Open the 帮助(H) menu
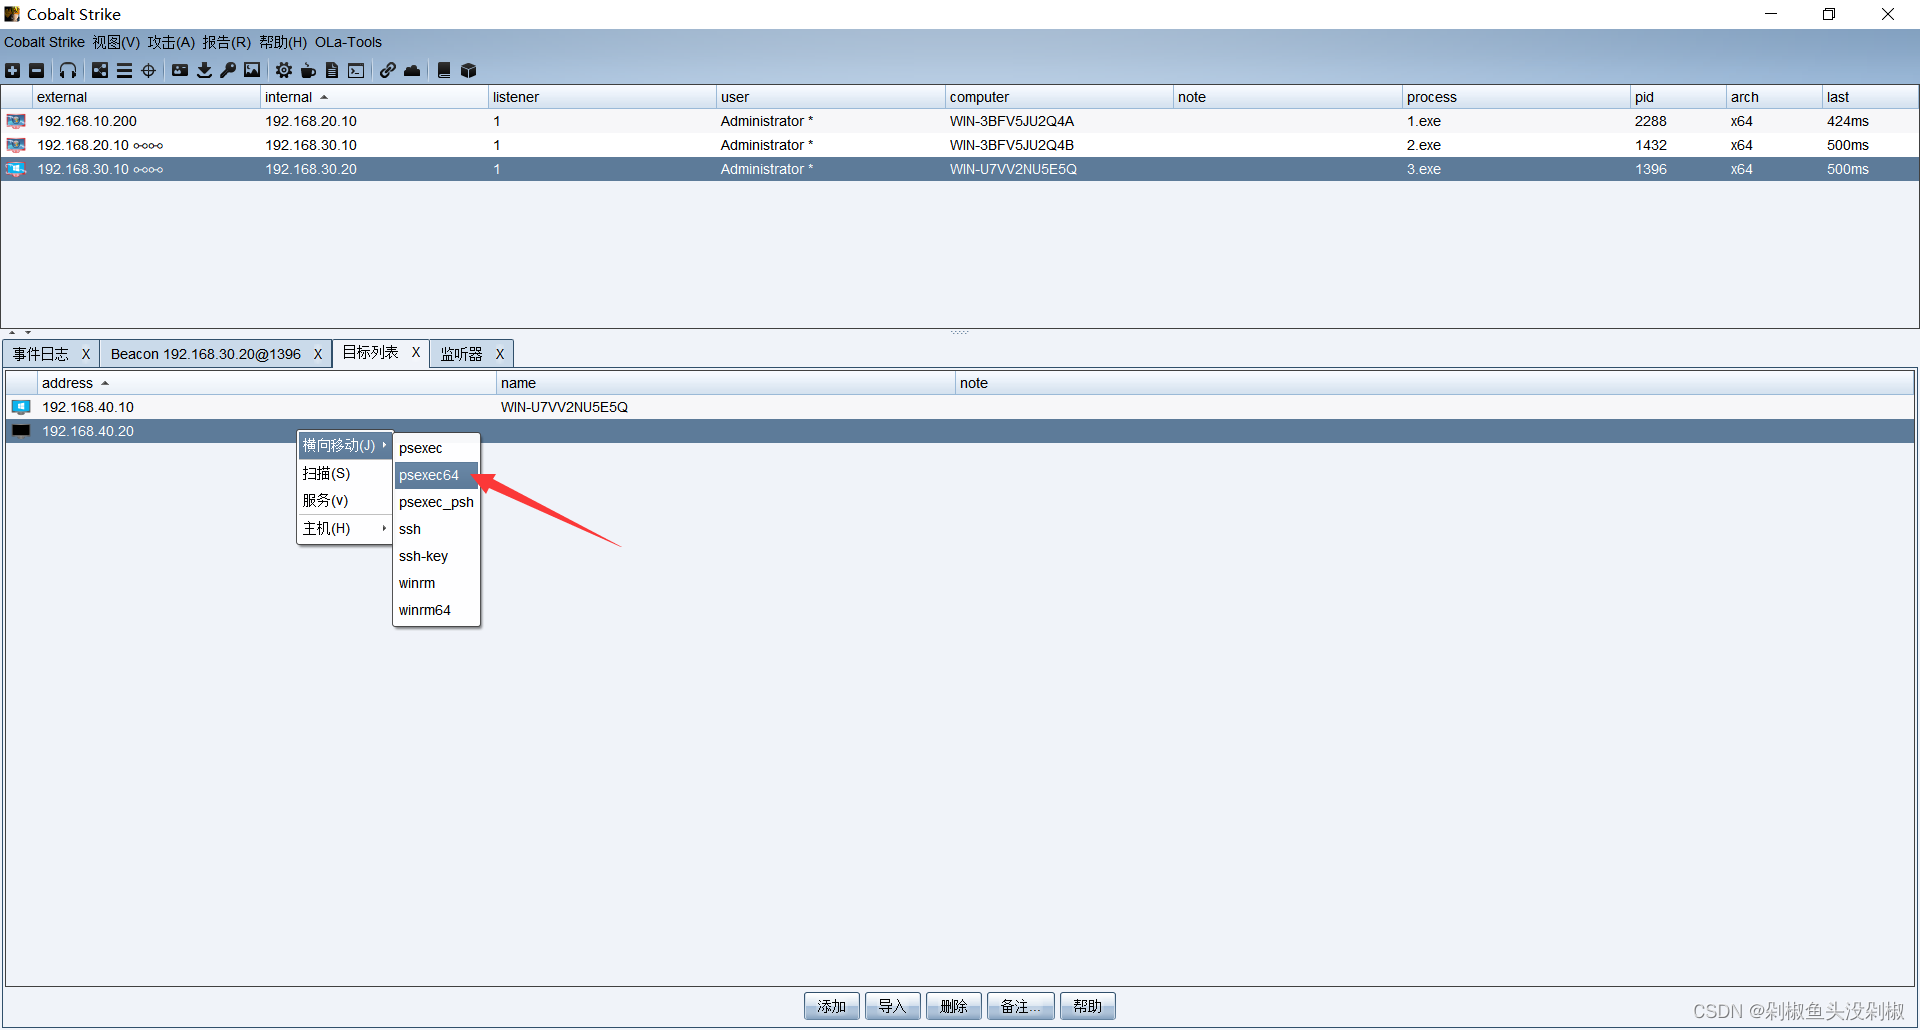Viewport: 1920px width, 1030px height. coord(283,42)
